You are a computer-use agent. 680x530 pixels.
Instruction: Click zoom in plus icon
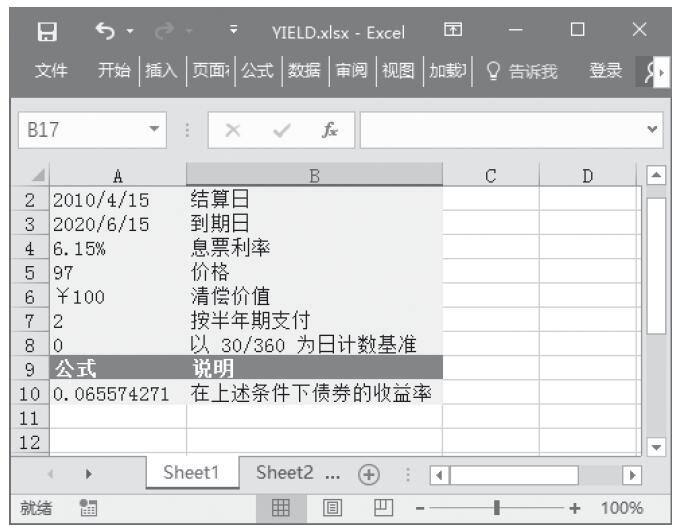click(x=575, y=508)
